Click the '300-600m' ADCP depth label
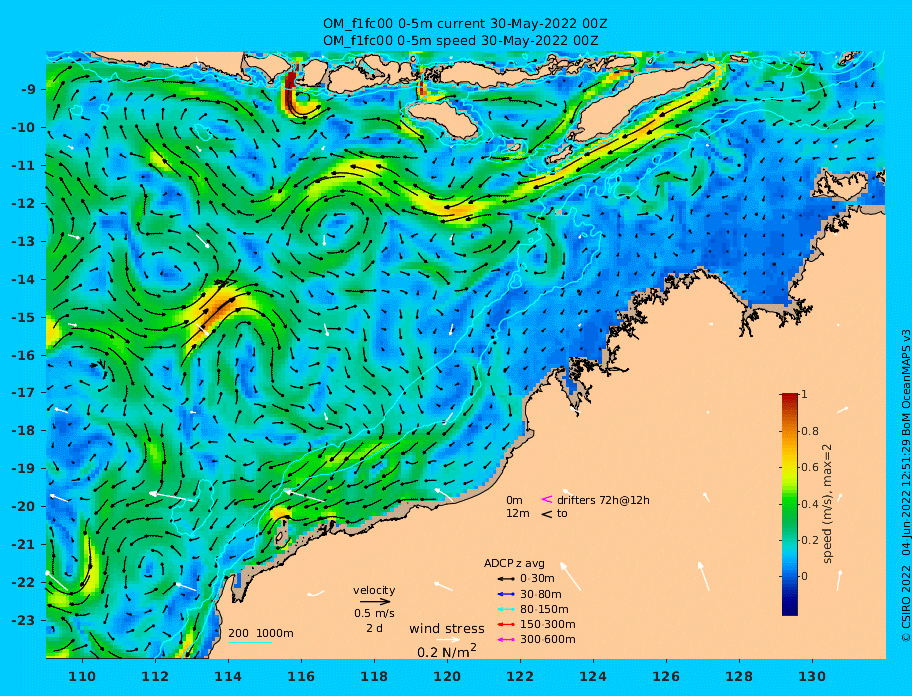912x696 pixels. coord(548,640)
